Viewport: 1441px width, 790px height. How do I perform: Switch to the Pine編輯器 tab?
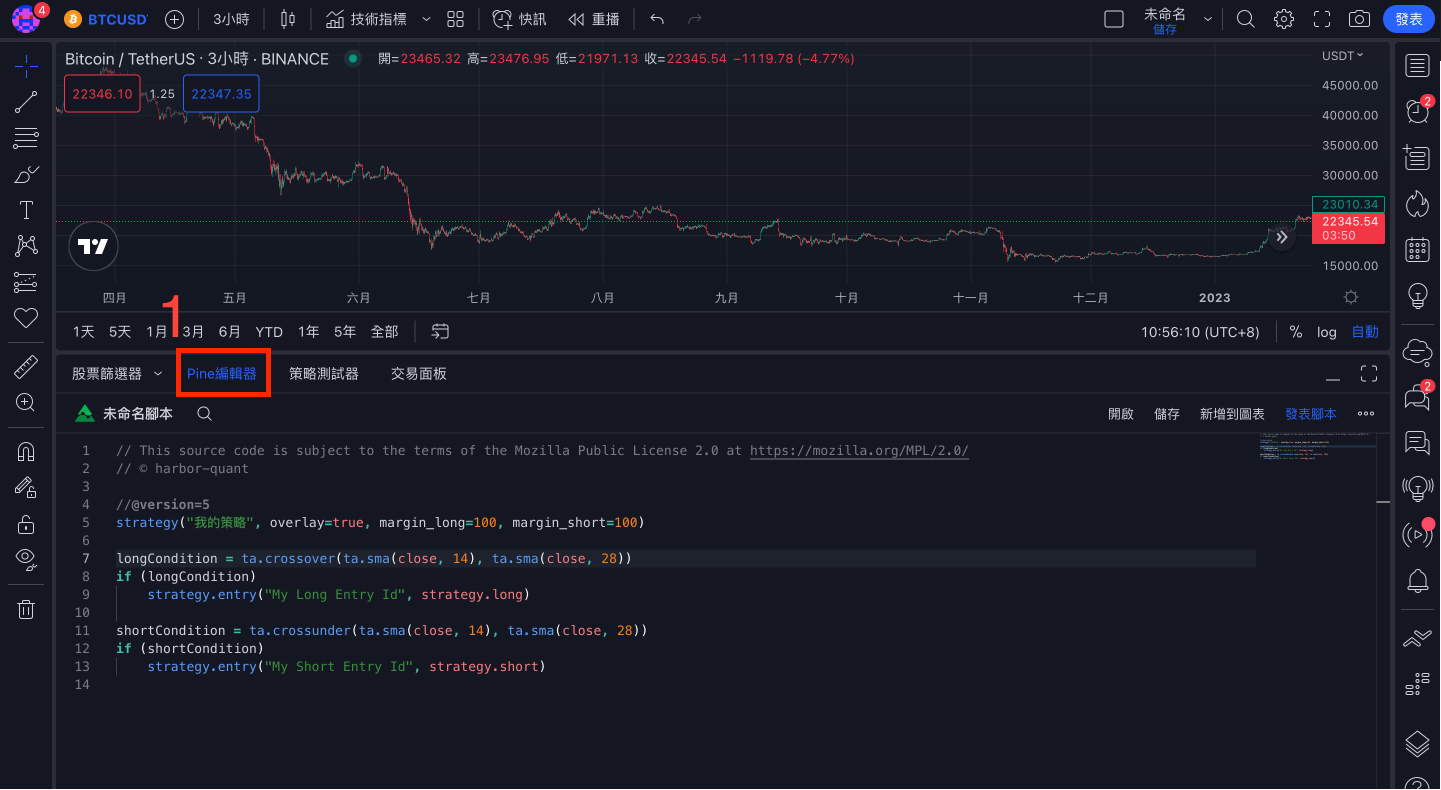(x=222, y=374)
